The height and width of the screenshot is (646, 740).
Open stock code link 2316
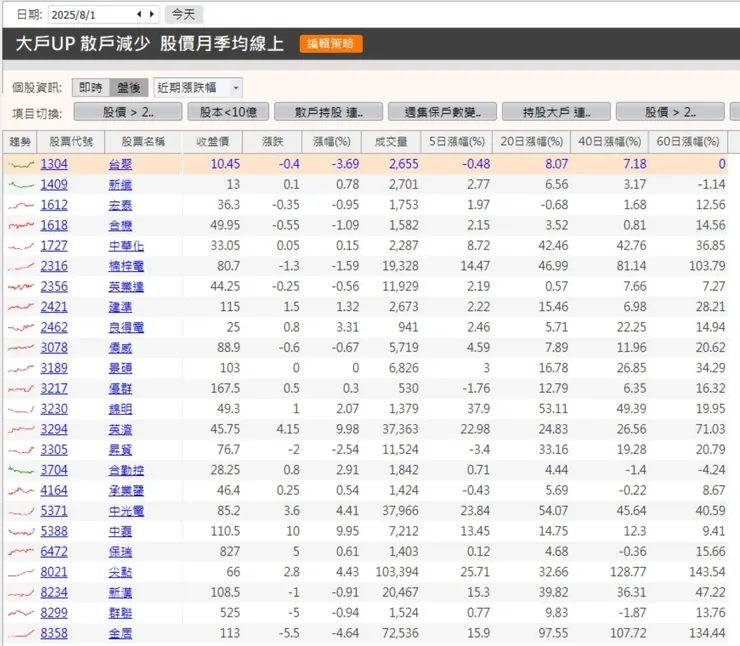click(54, 266)
